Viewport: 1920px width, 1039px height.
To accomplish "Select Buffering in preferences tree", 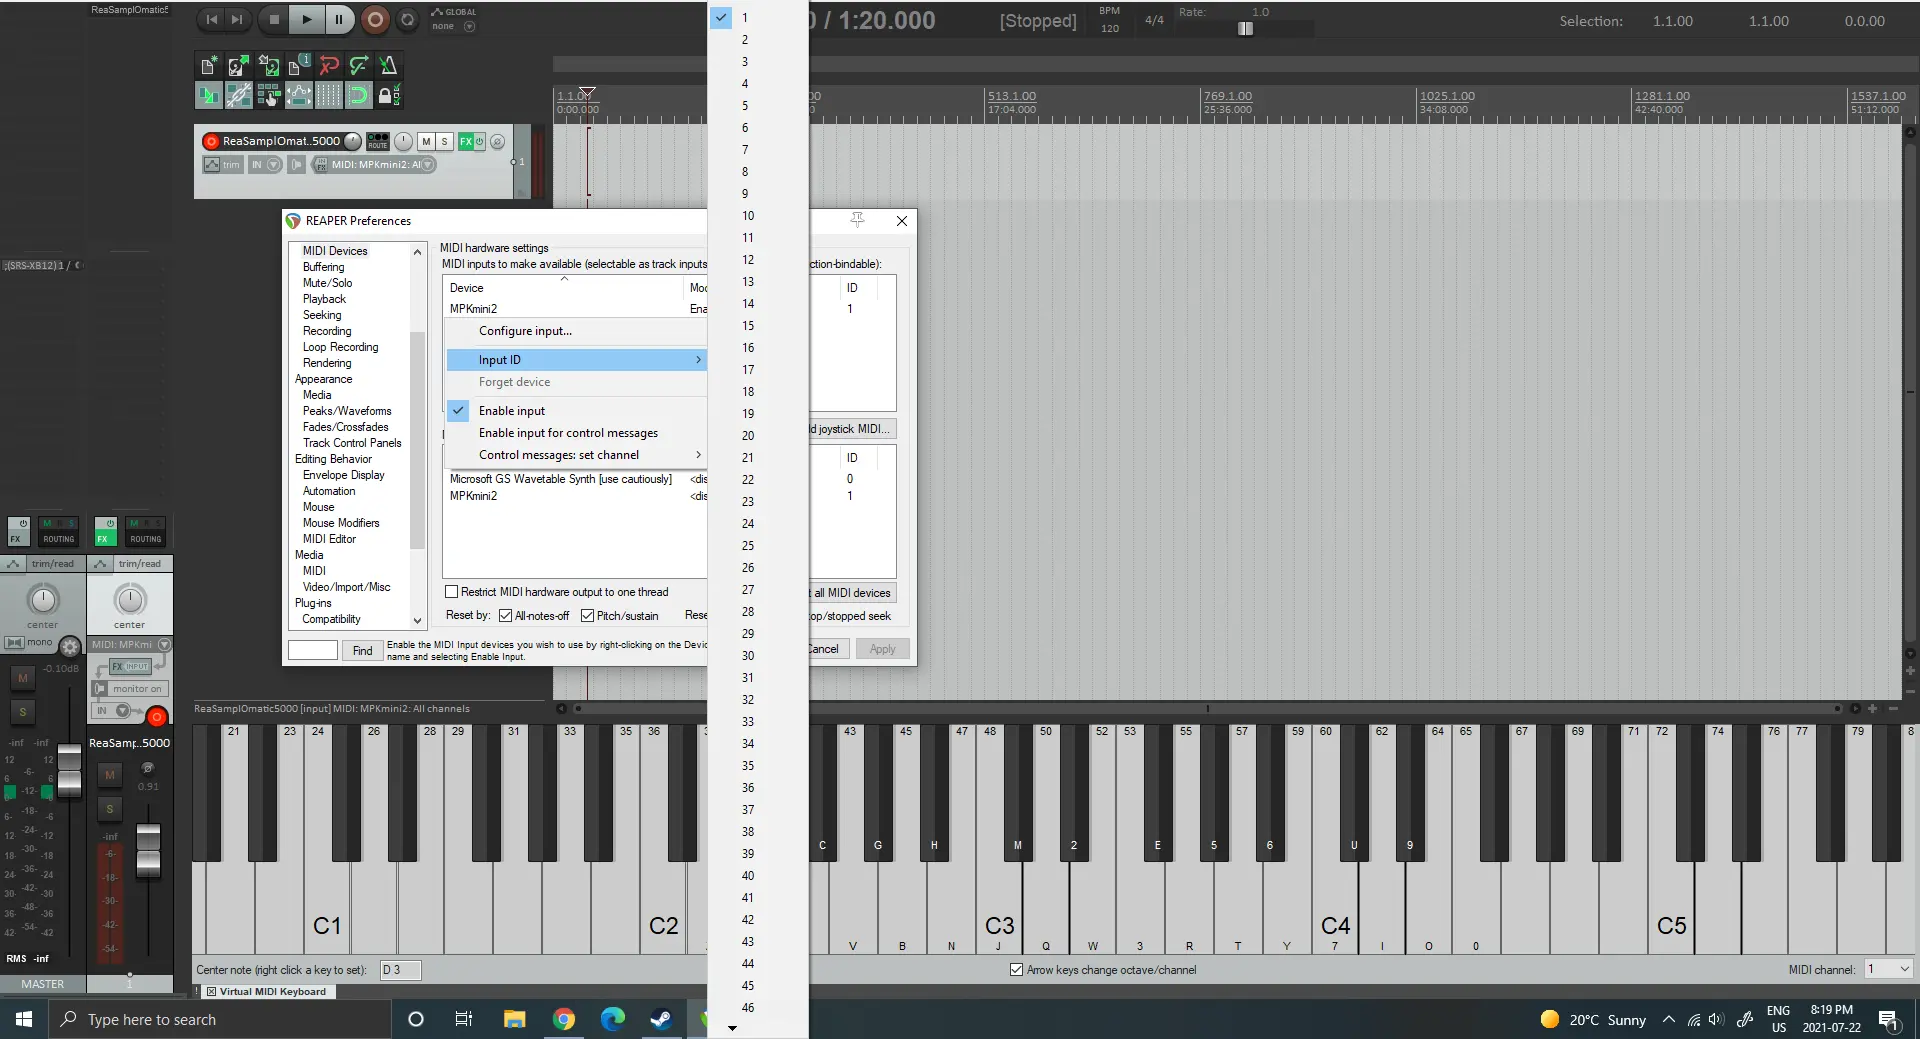I will point(323,267).
